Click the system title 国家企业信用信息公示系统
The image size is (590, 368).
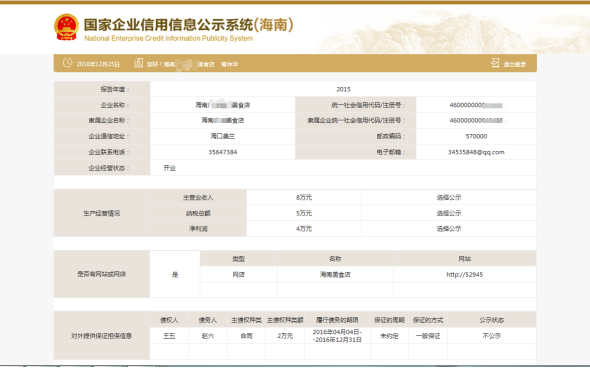[x=168, y=25]
